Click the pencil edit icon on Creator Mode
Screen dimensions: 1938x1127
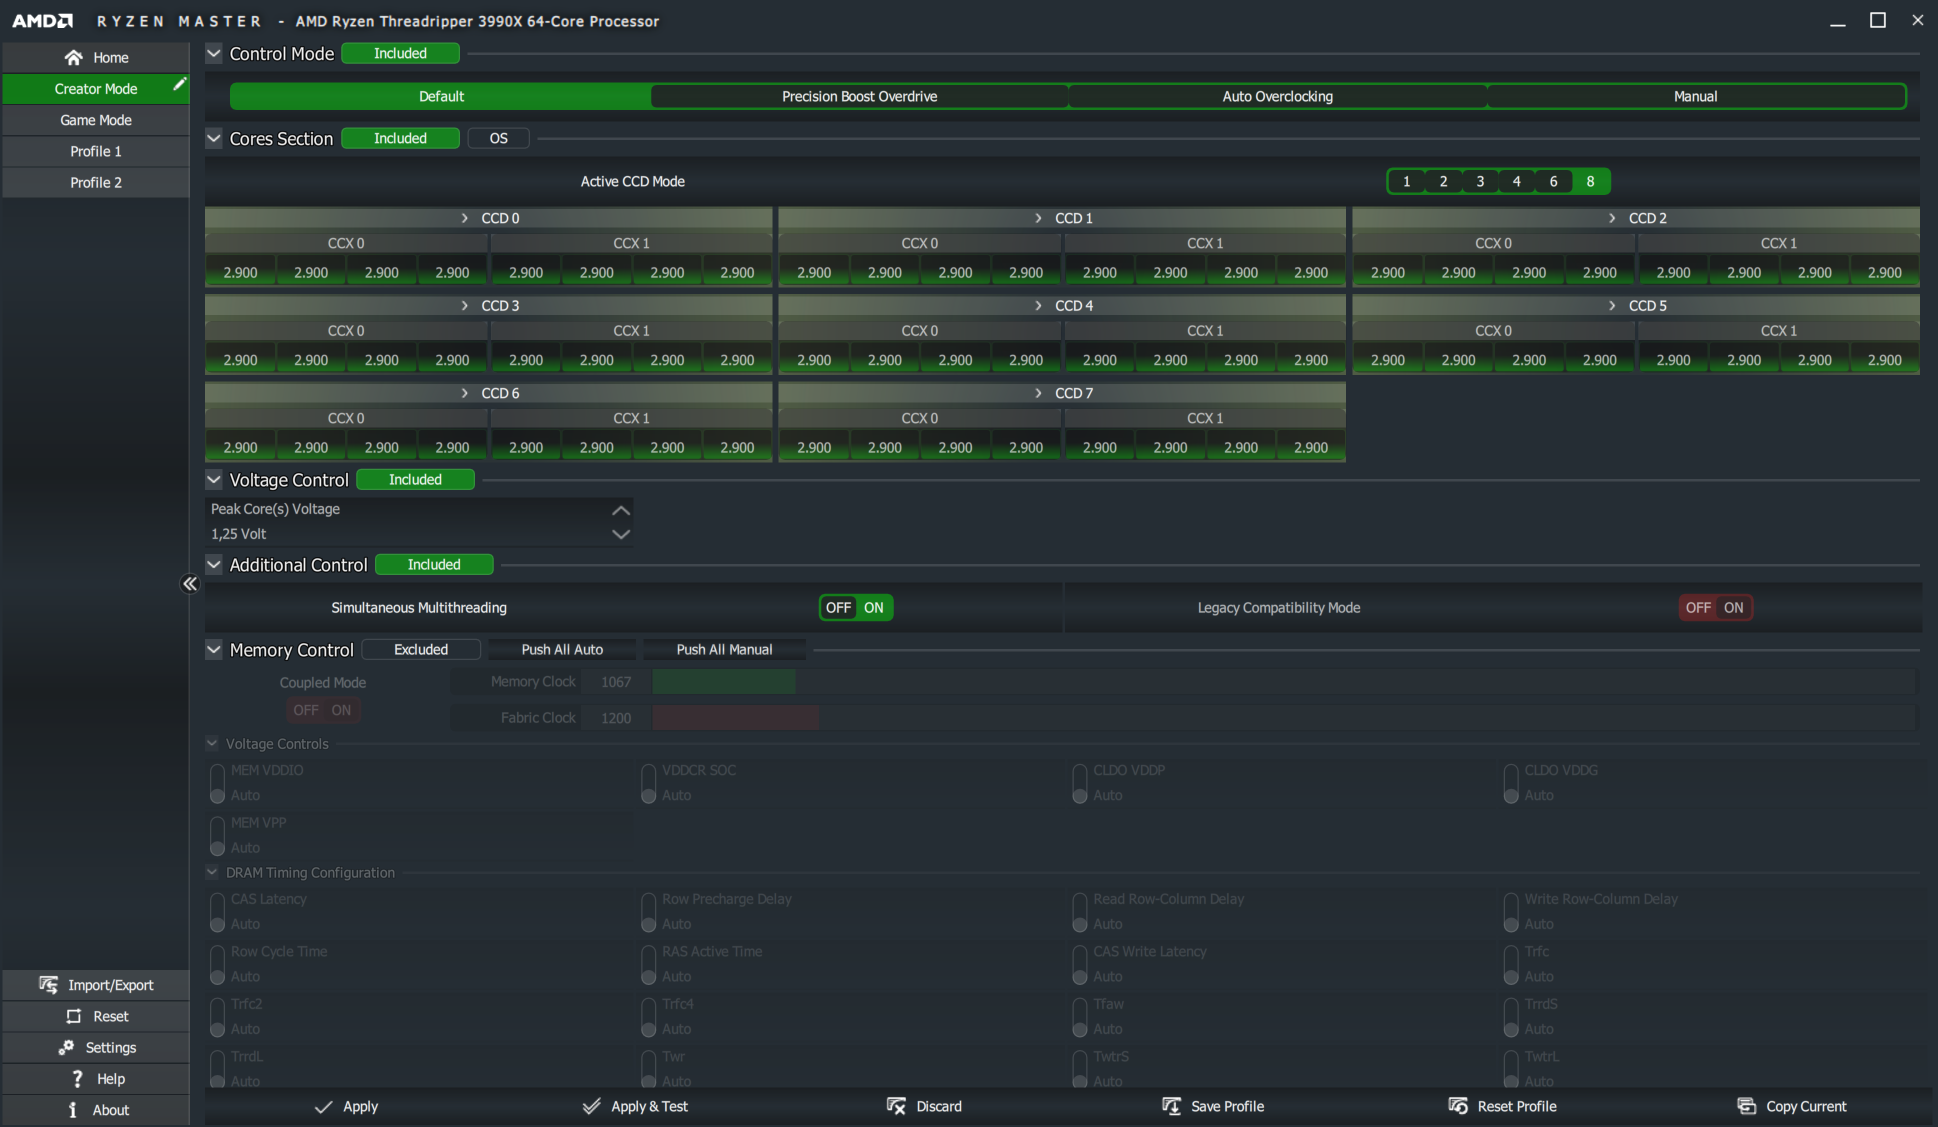tap(179, 85)
